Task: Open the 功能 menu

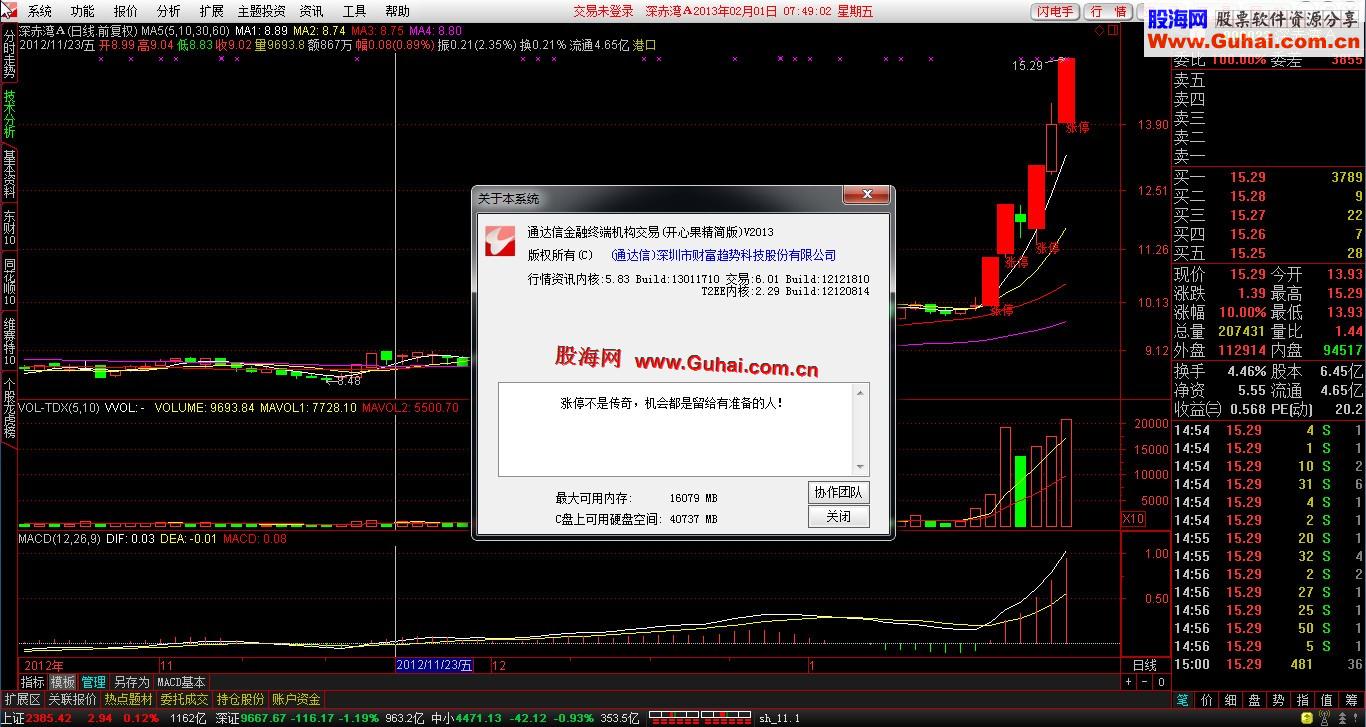Action: (82, 11)
